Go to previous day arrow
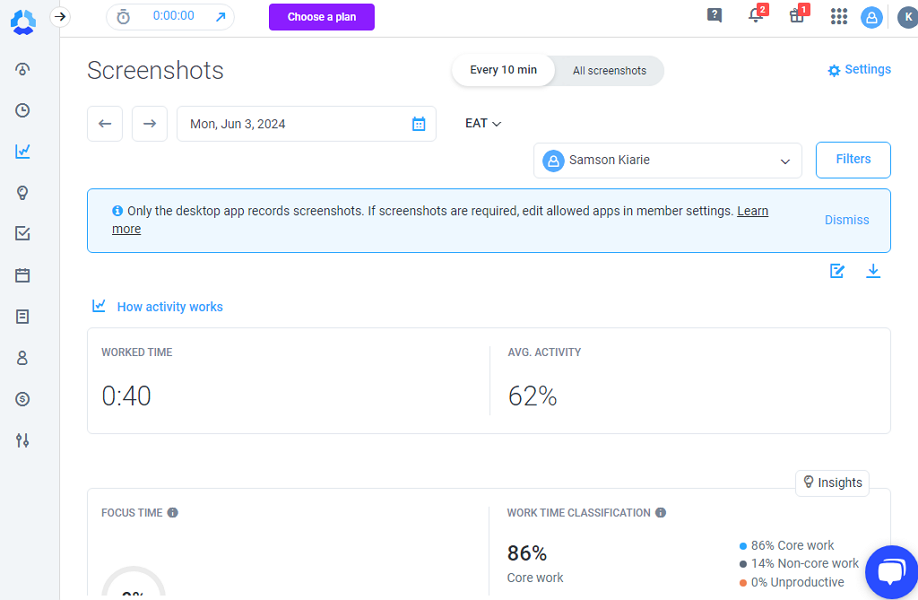Viewport: 918px width, 600px height. (105, 124)
